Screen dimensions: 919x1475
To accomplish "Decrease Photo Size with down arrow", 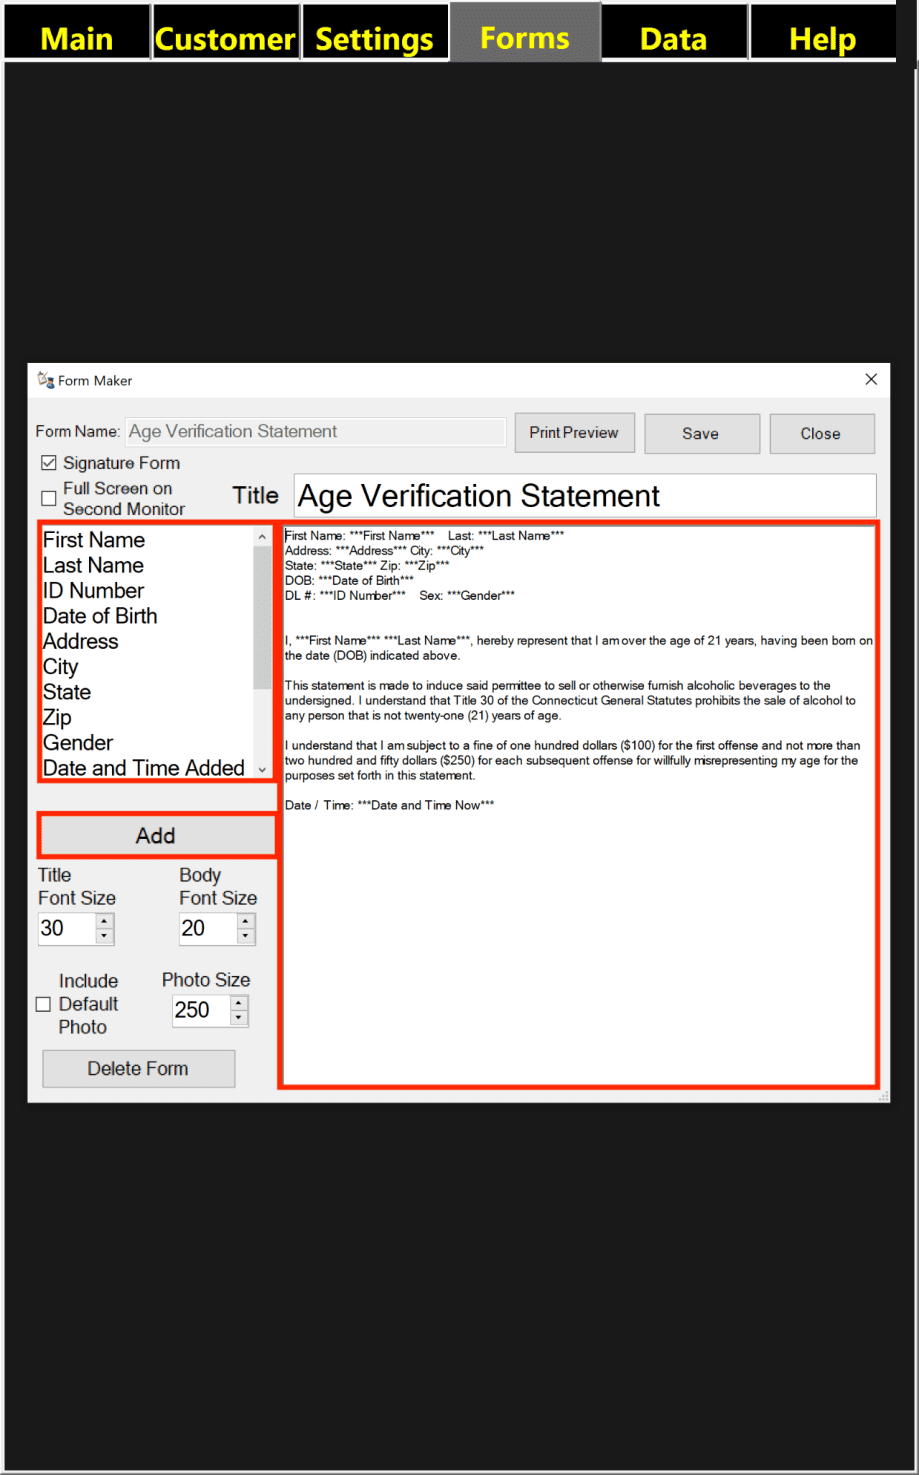I will click(x=238, y=1018).
